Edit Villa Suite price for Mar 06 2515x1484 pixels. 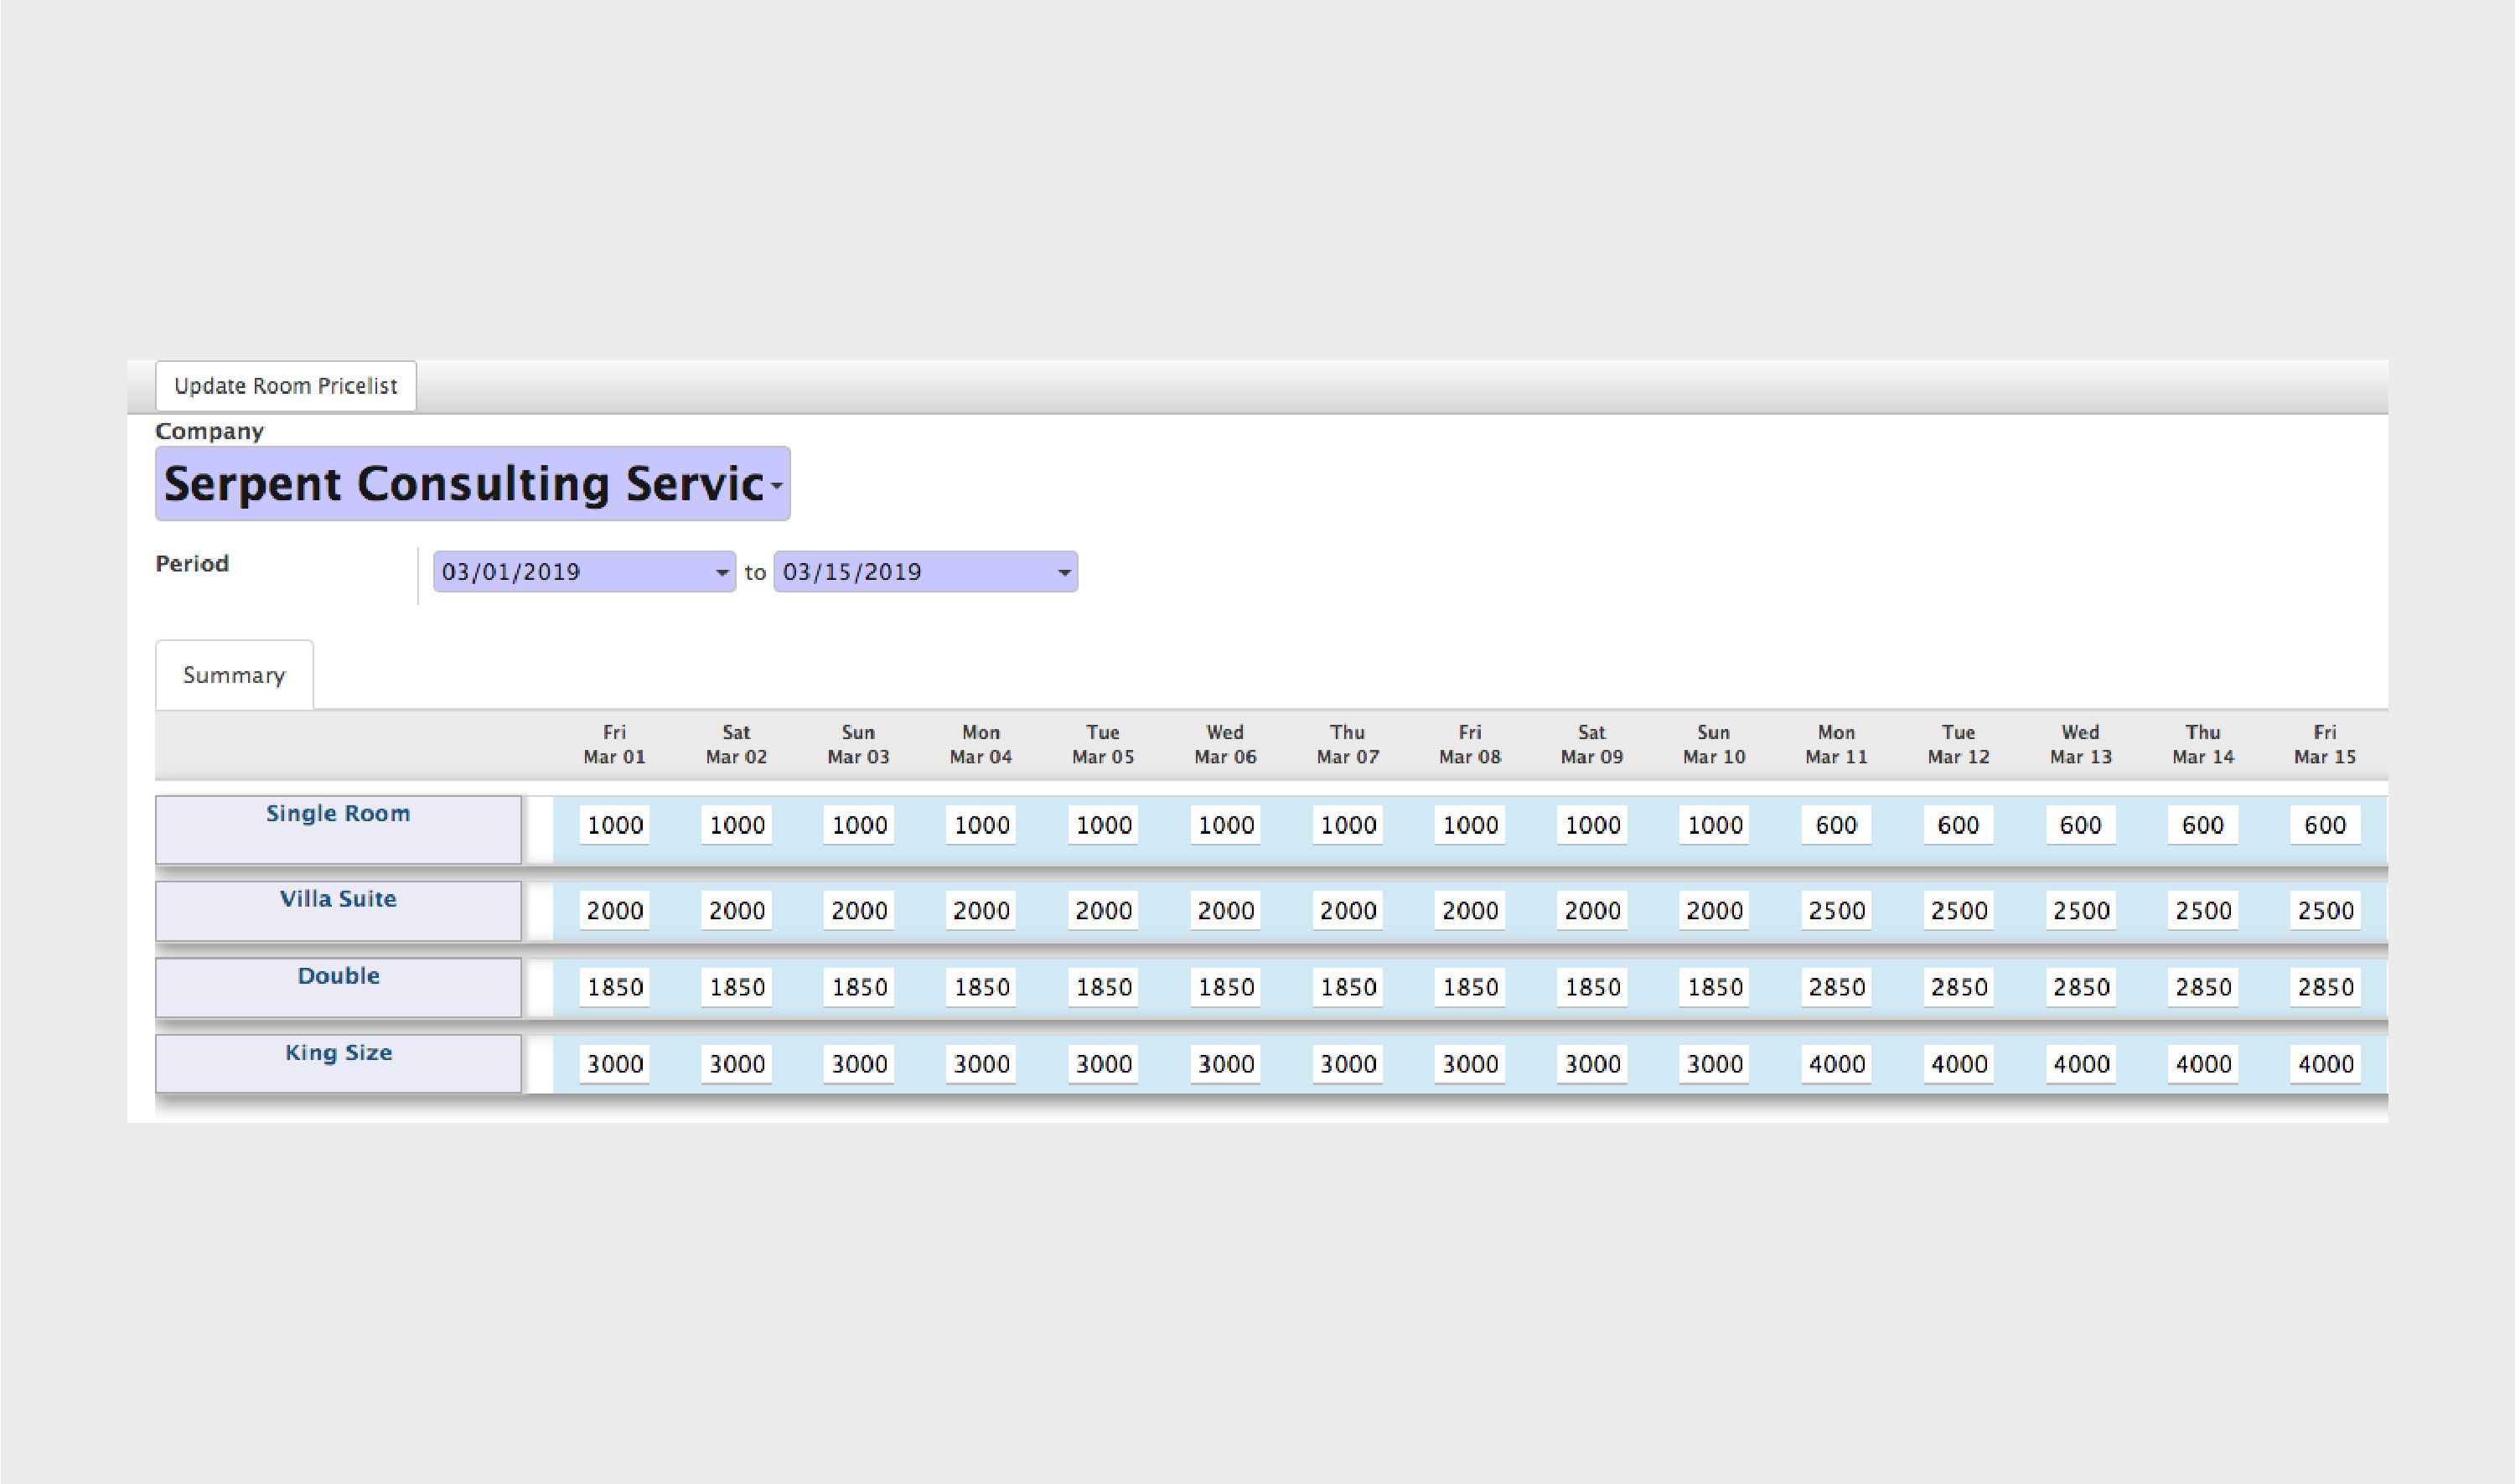pyautogui.click(x=1225, y=911)
